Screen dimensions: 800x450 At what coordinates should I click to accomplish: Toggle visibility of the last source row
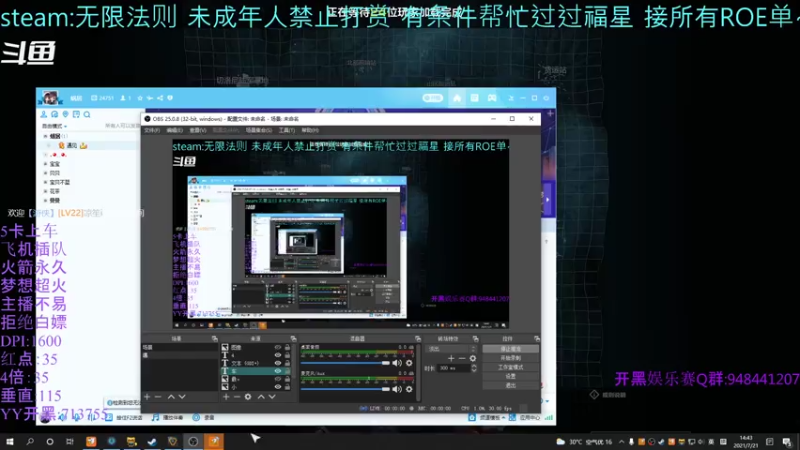tap(278, 387)
